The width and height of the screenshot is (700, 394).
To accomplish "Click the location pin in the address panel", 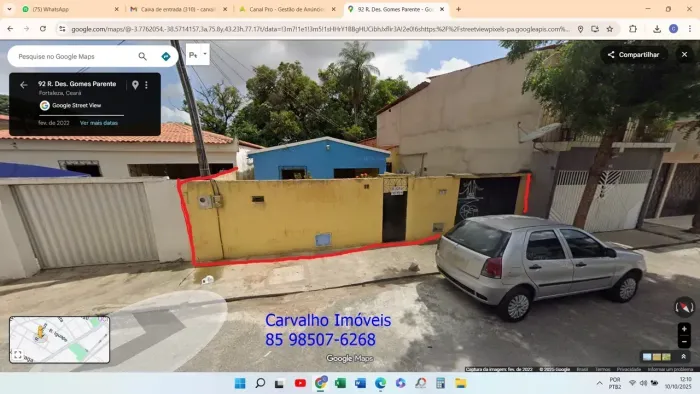I will (x=135, y=85).
